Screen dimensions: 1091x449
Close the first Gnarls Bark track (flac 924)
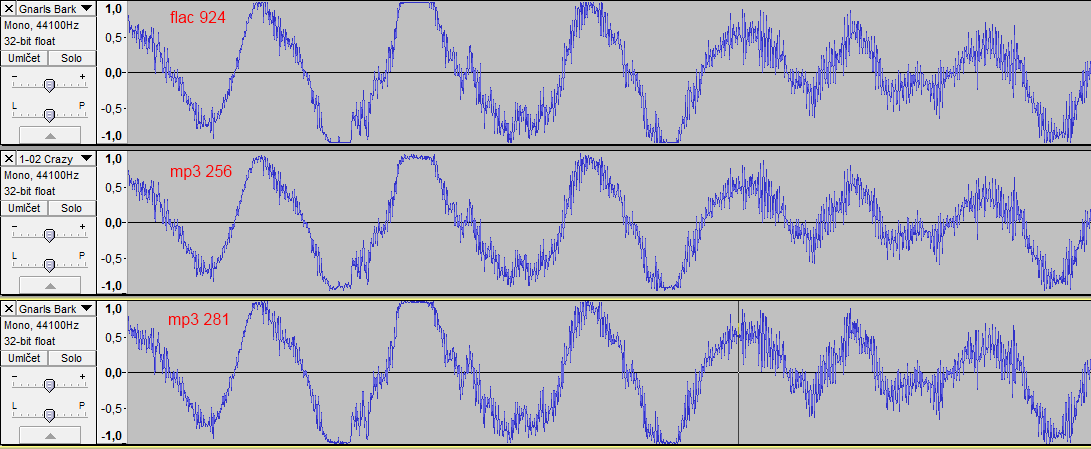coord(8,8)
